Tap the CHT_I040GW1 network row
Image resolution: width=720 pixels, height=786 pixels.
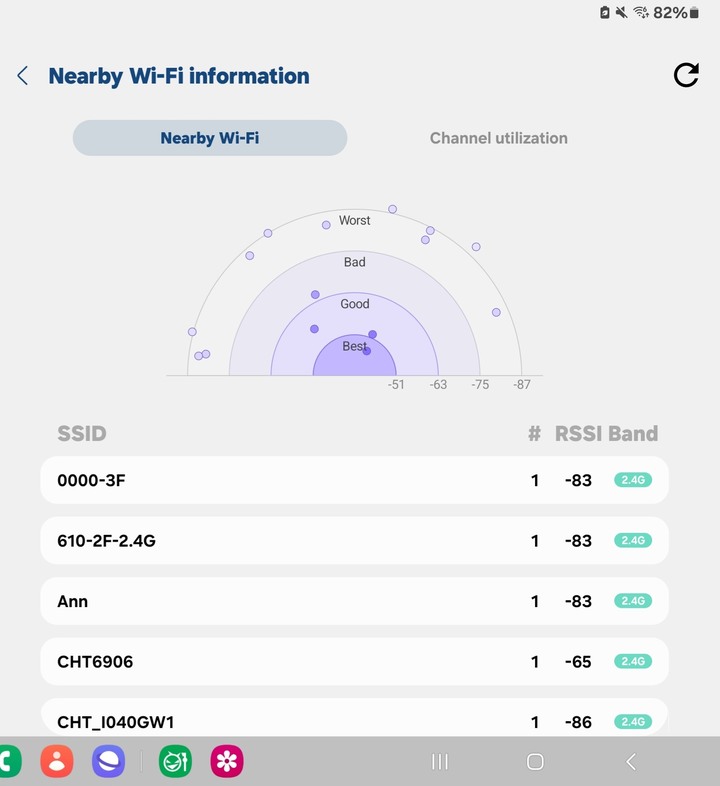coord(354,717)
